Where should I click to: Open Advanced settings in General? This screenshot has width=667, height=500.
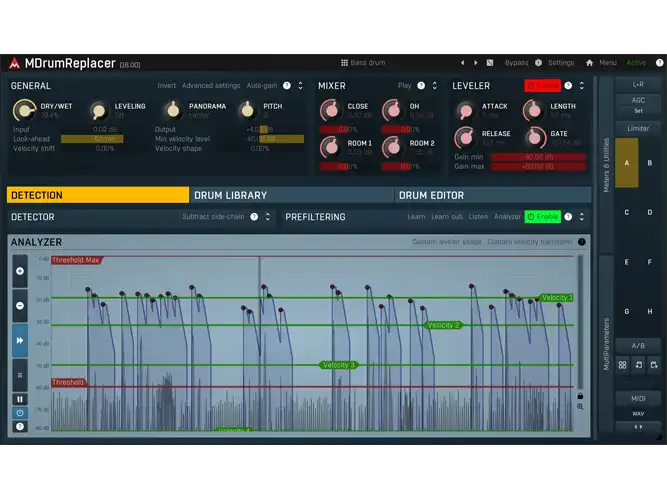coord(211,86)
